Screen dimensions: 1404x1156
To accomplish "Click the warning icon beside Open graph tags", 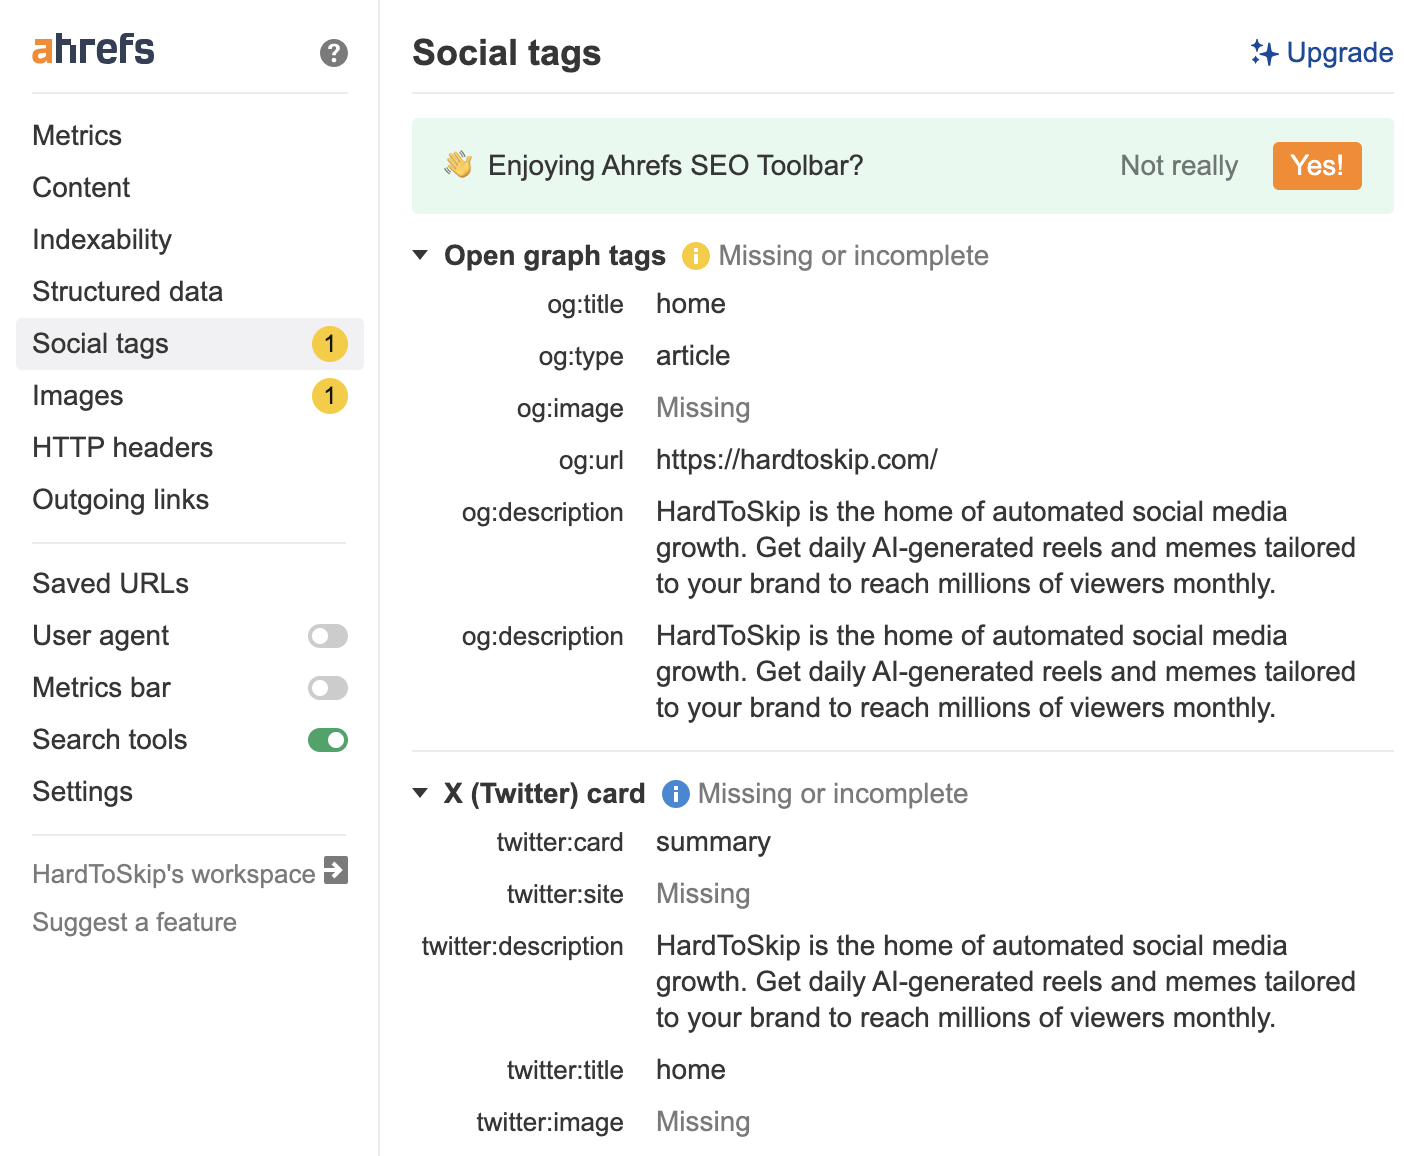I will [x=696, y=256].
